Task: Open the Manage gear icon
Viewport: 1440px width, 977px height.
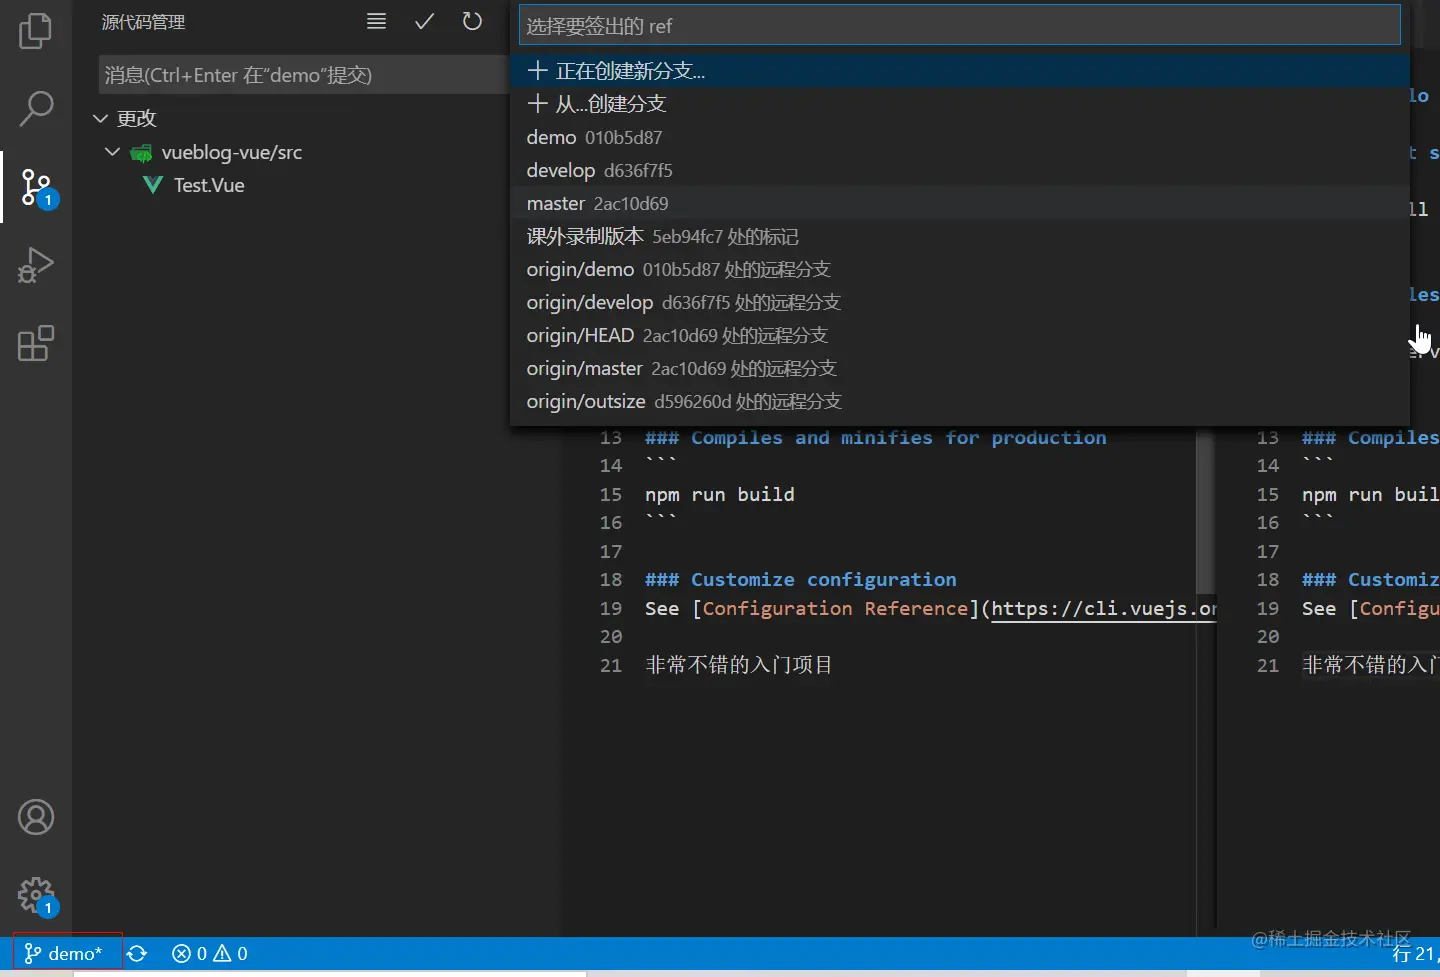Action: click(x=36, y=895)
